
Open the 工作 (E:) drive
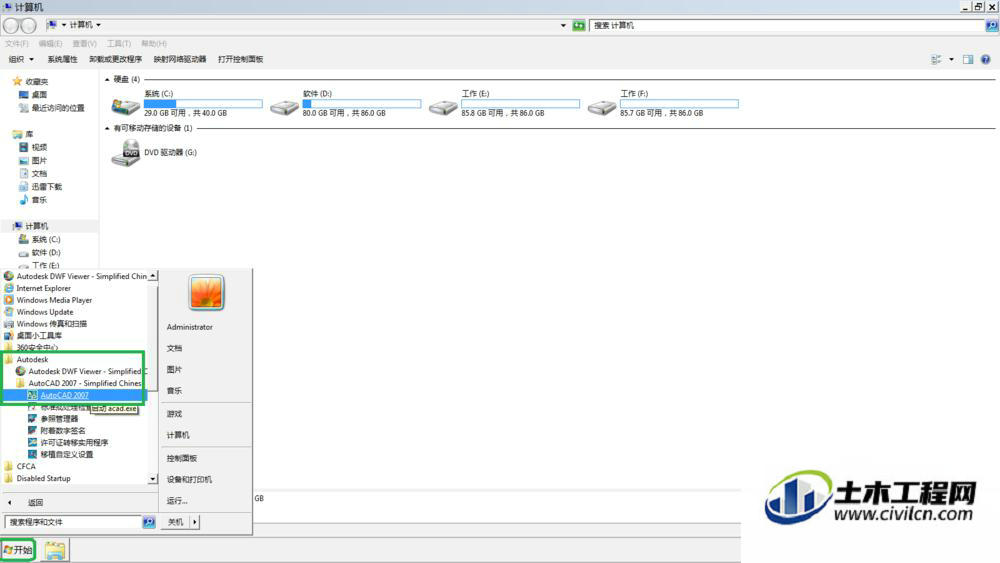[x=443, y=106]
